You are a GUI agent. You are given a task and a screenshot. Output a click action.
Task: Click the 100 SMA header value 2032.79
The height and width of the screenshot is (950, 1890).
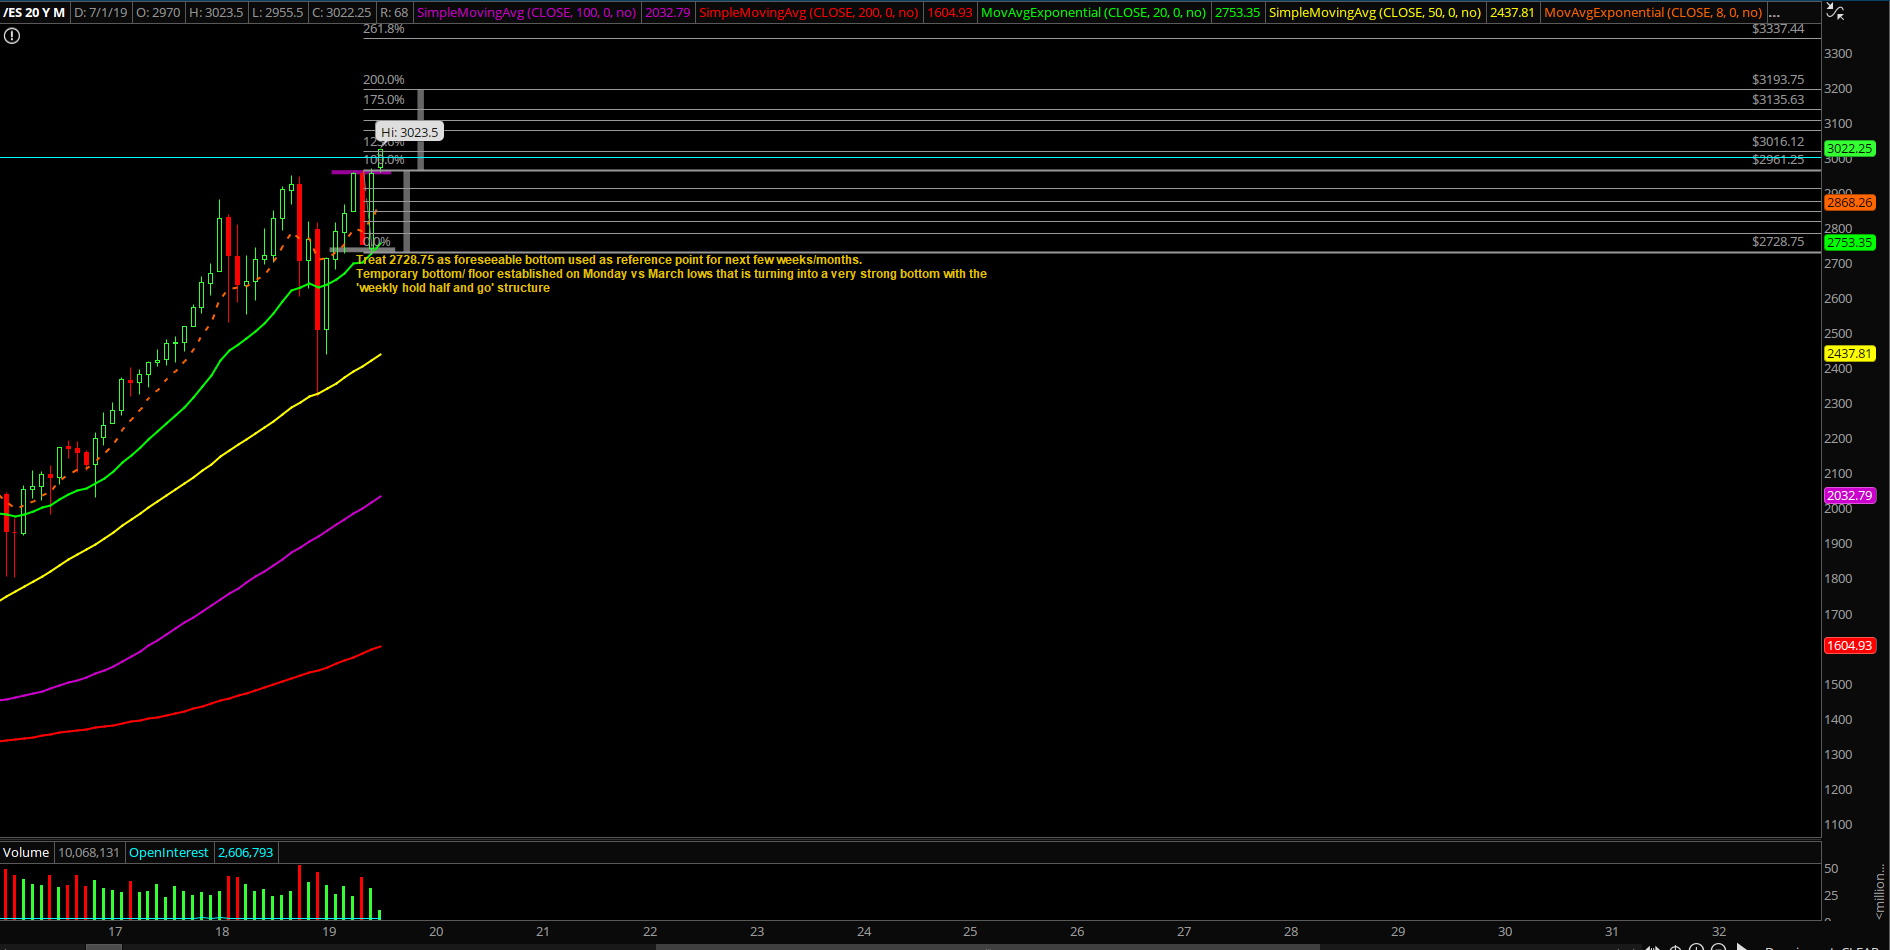(667, 13)
